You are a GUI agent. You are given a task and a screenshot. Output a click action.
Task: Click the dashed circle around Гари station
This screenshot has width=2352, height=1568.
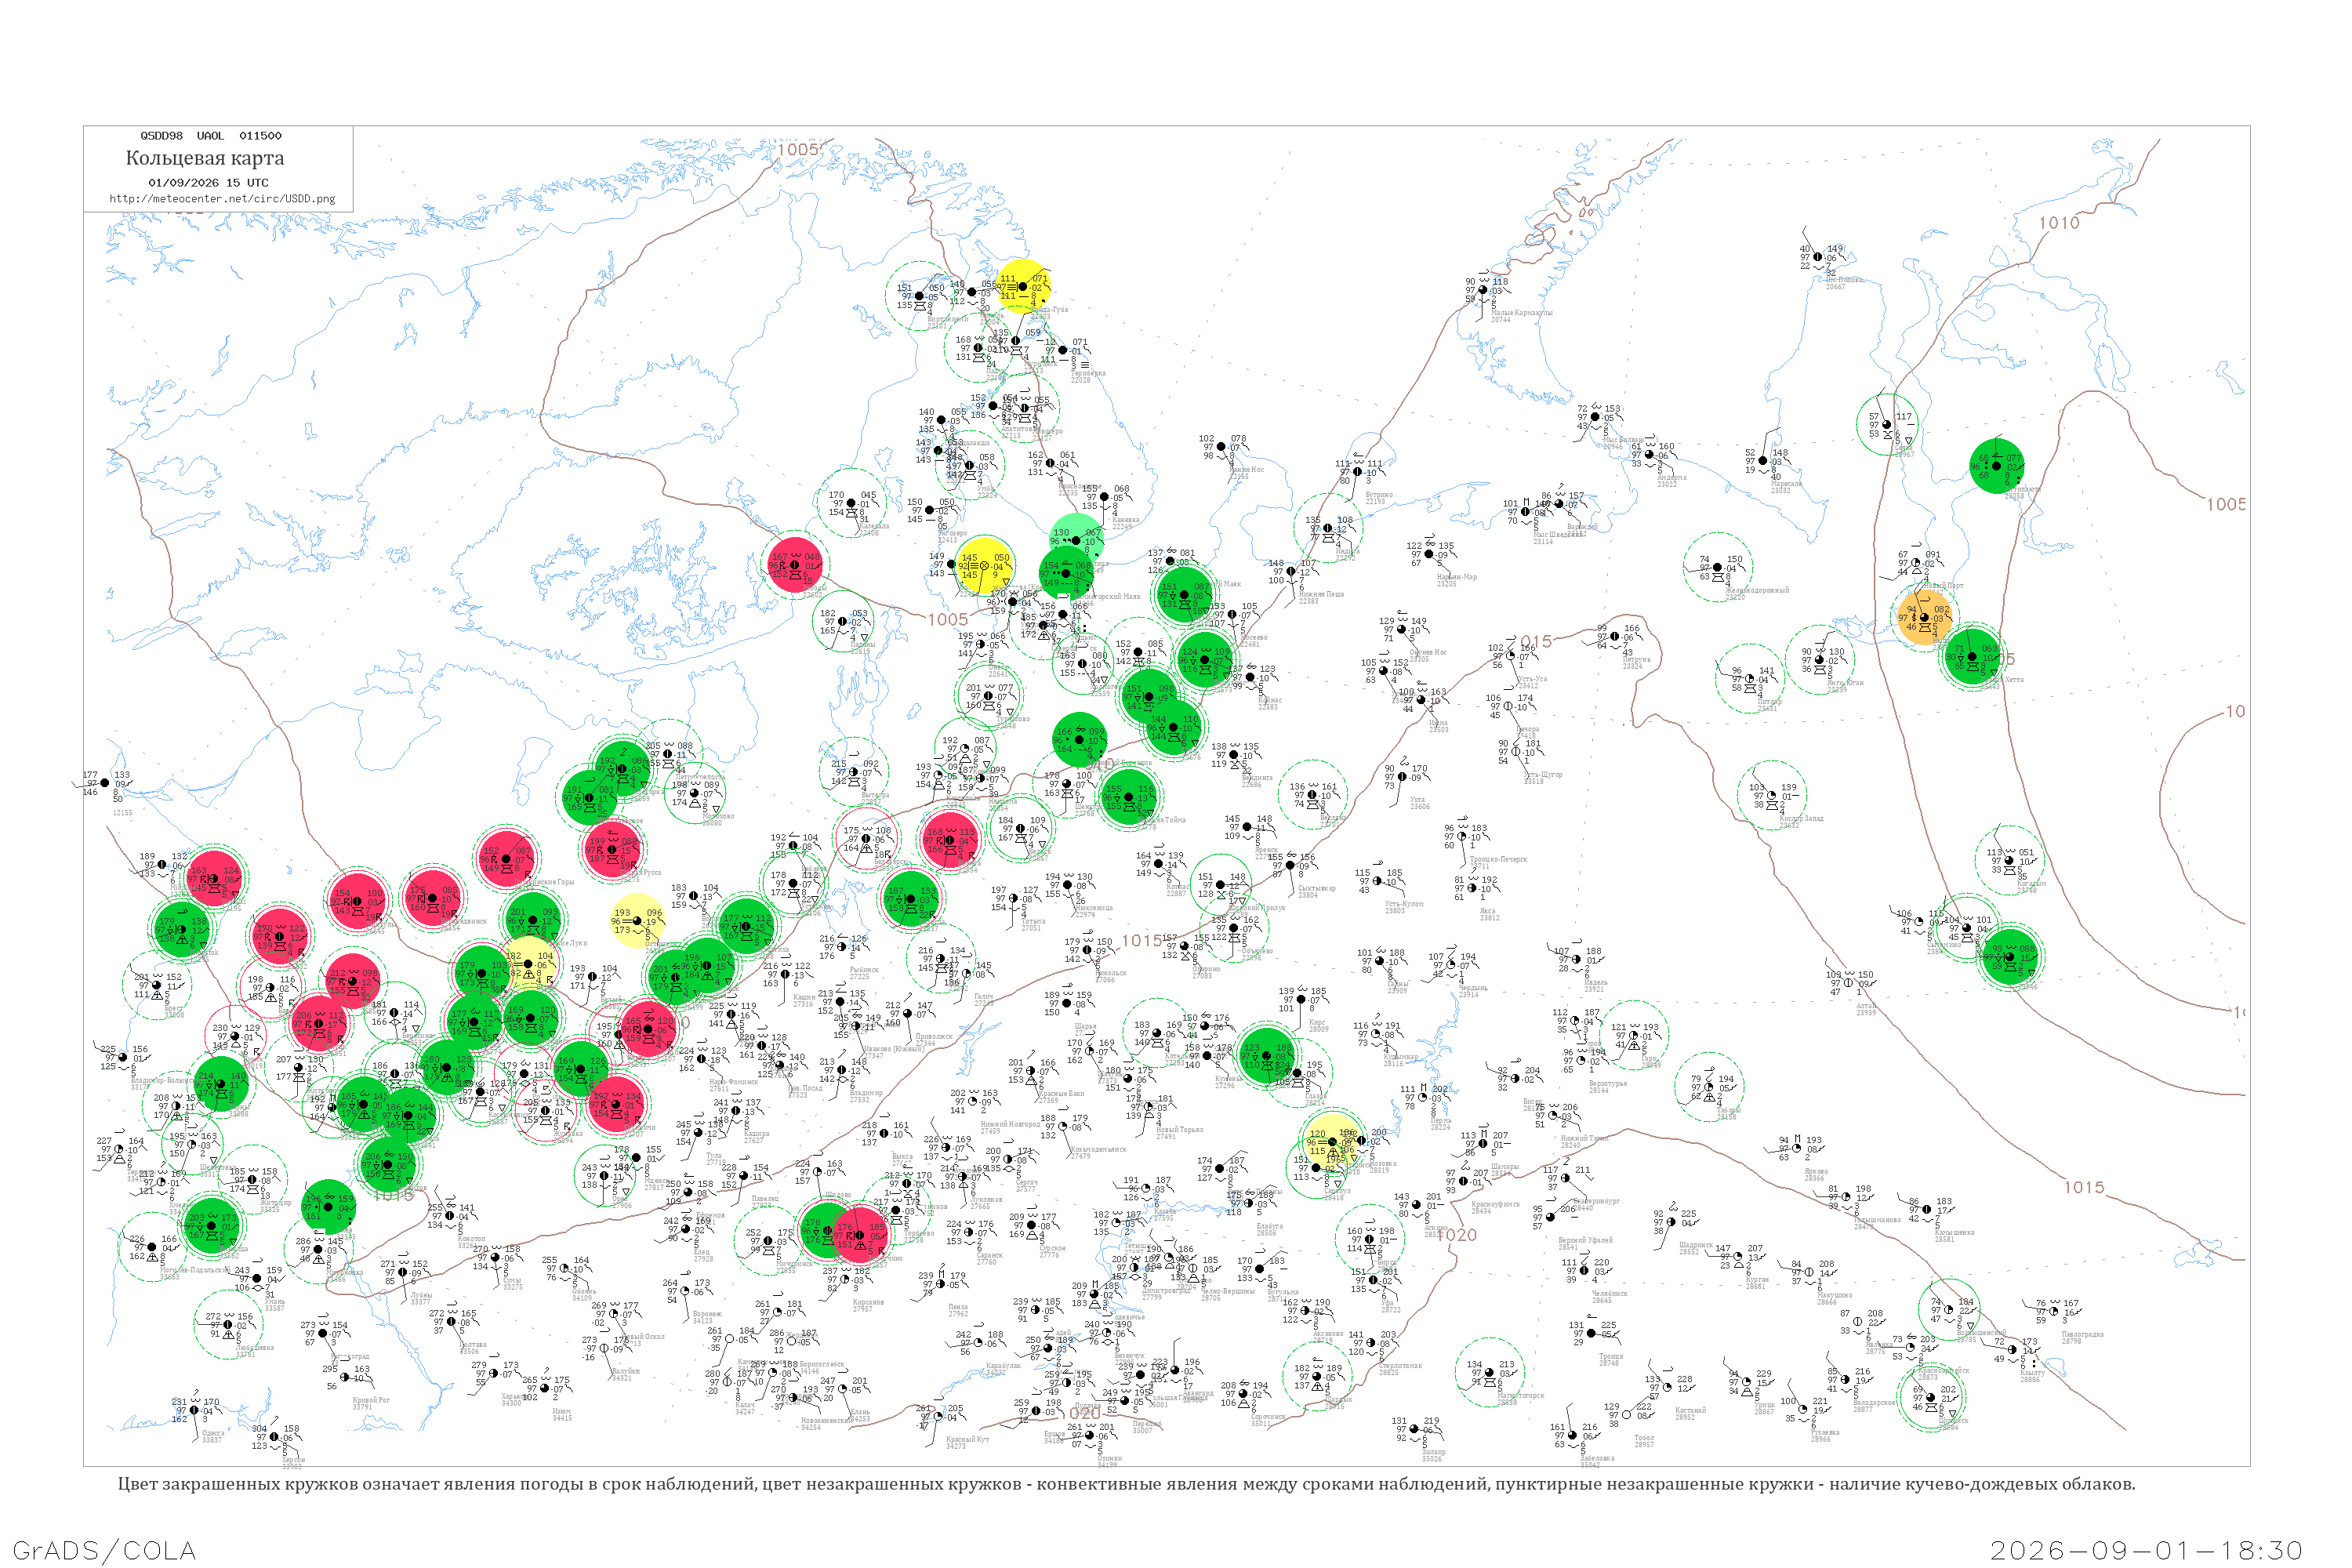pyautogui.click(x=1633, y=1035)
